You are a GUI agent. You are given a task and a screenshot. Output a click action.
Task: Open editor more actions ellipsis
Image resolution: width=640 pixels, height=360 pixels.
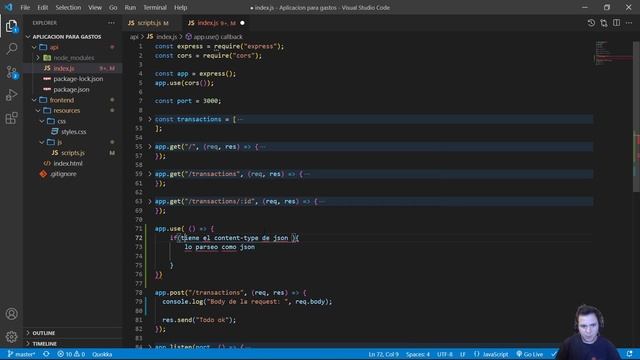click(x=629, y=23)
